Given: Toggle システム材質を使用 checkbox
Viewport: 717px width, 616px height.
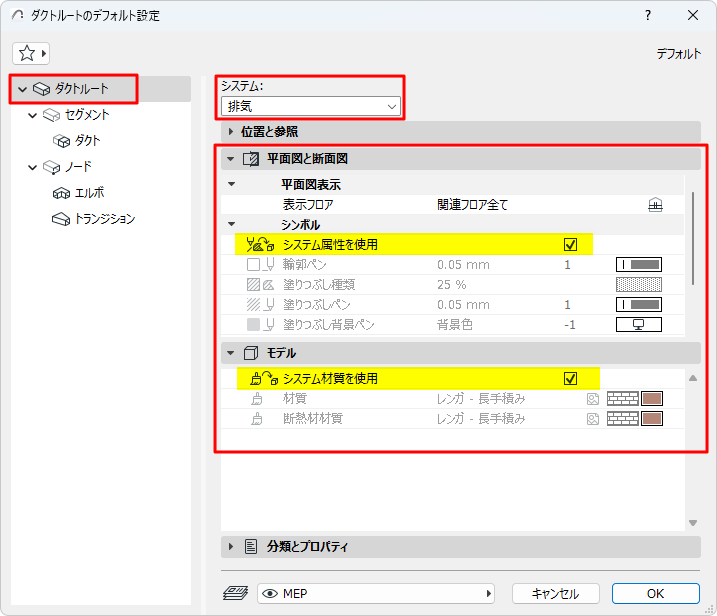Looking at the screenshot, I should [x=570, y=379].
